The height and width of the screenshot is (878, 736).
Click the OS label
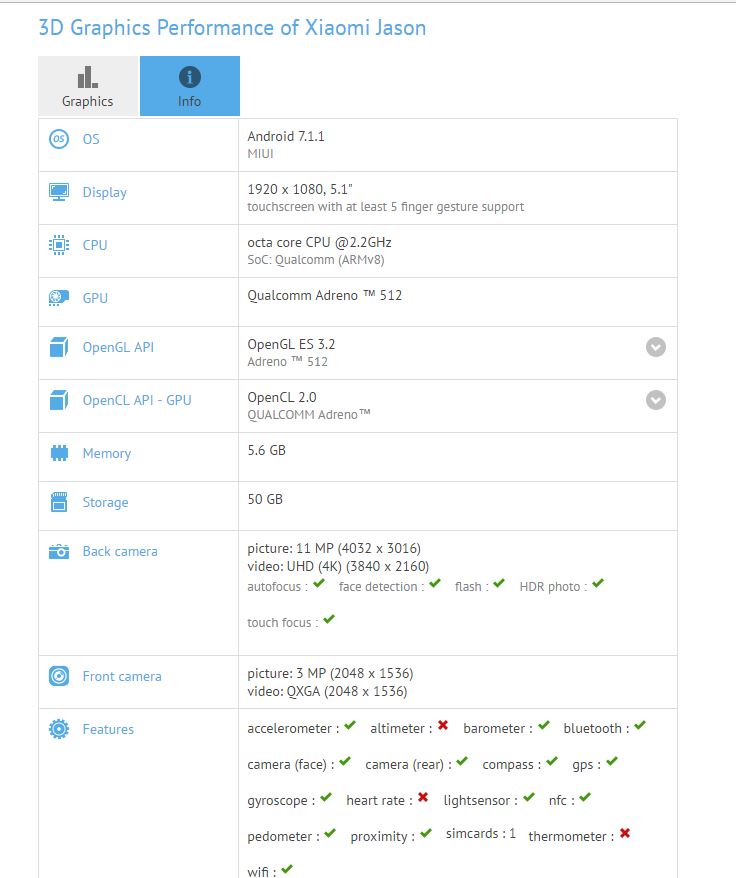[x=91, y=139]
